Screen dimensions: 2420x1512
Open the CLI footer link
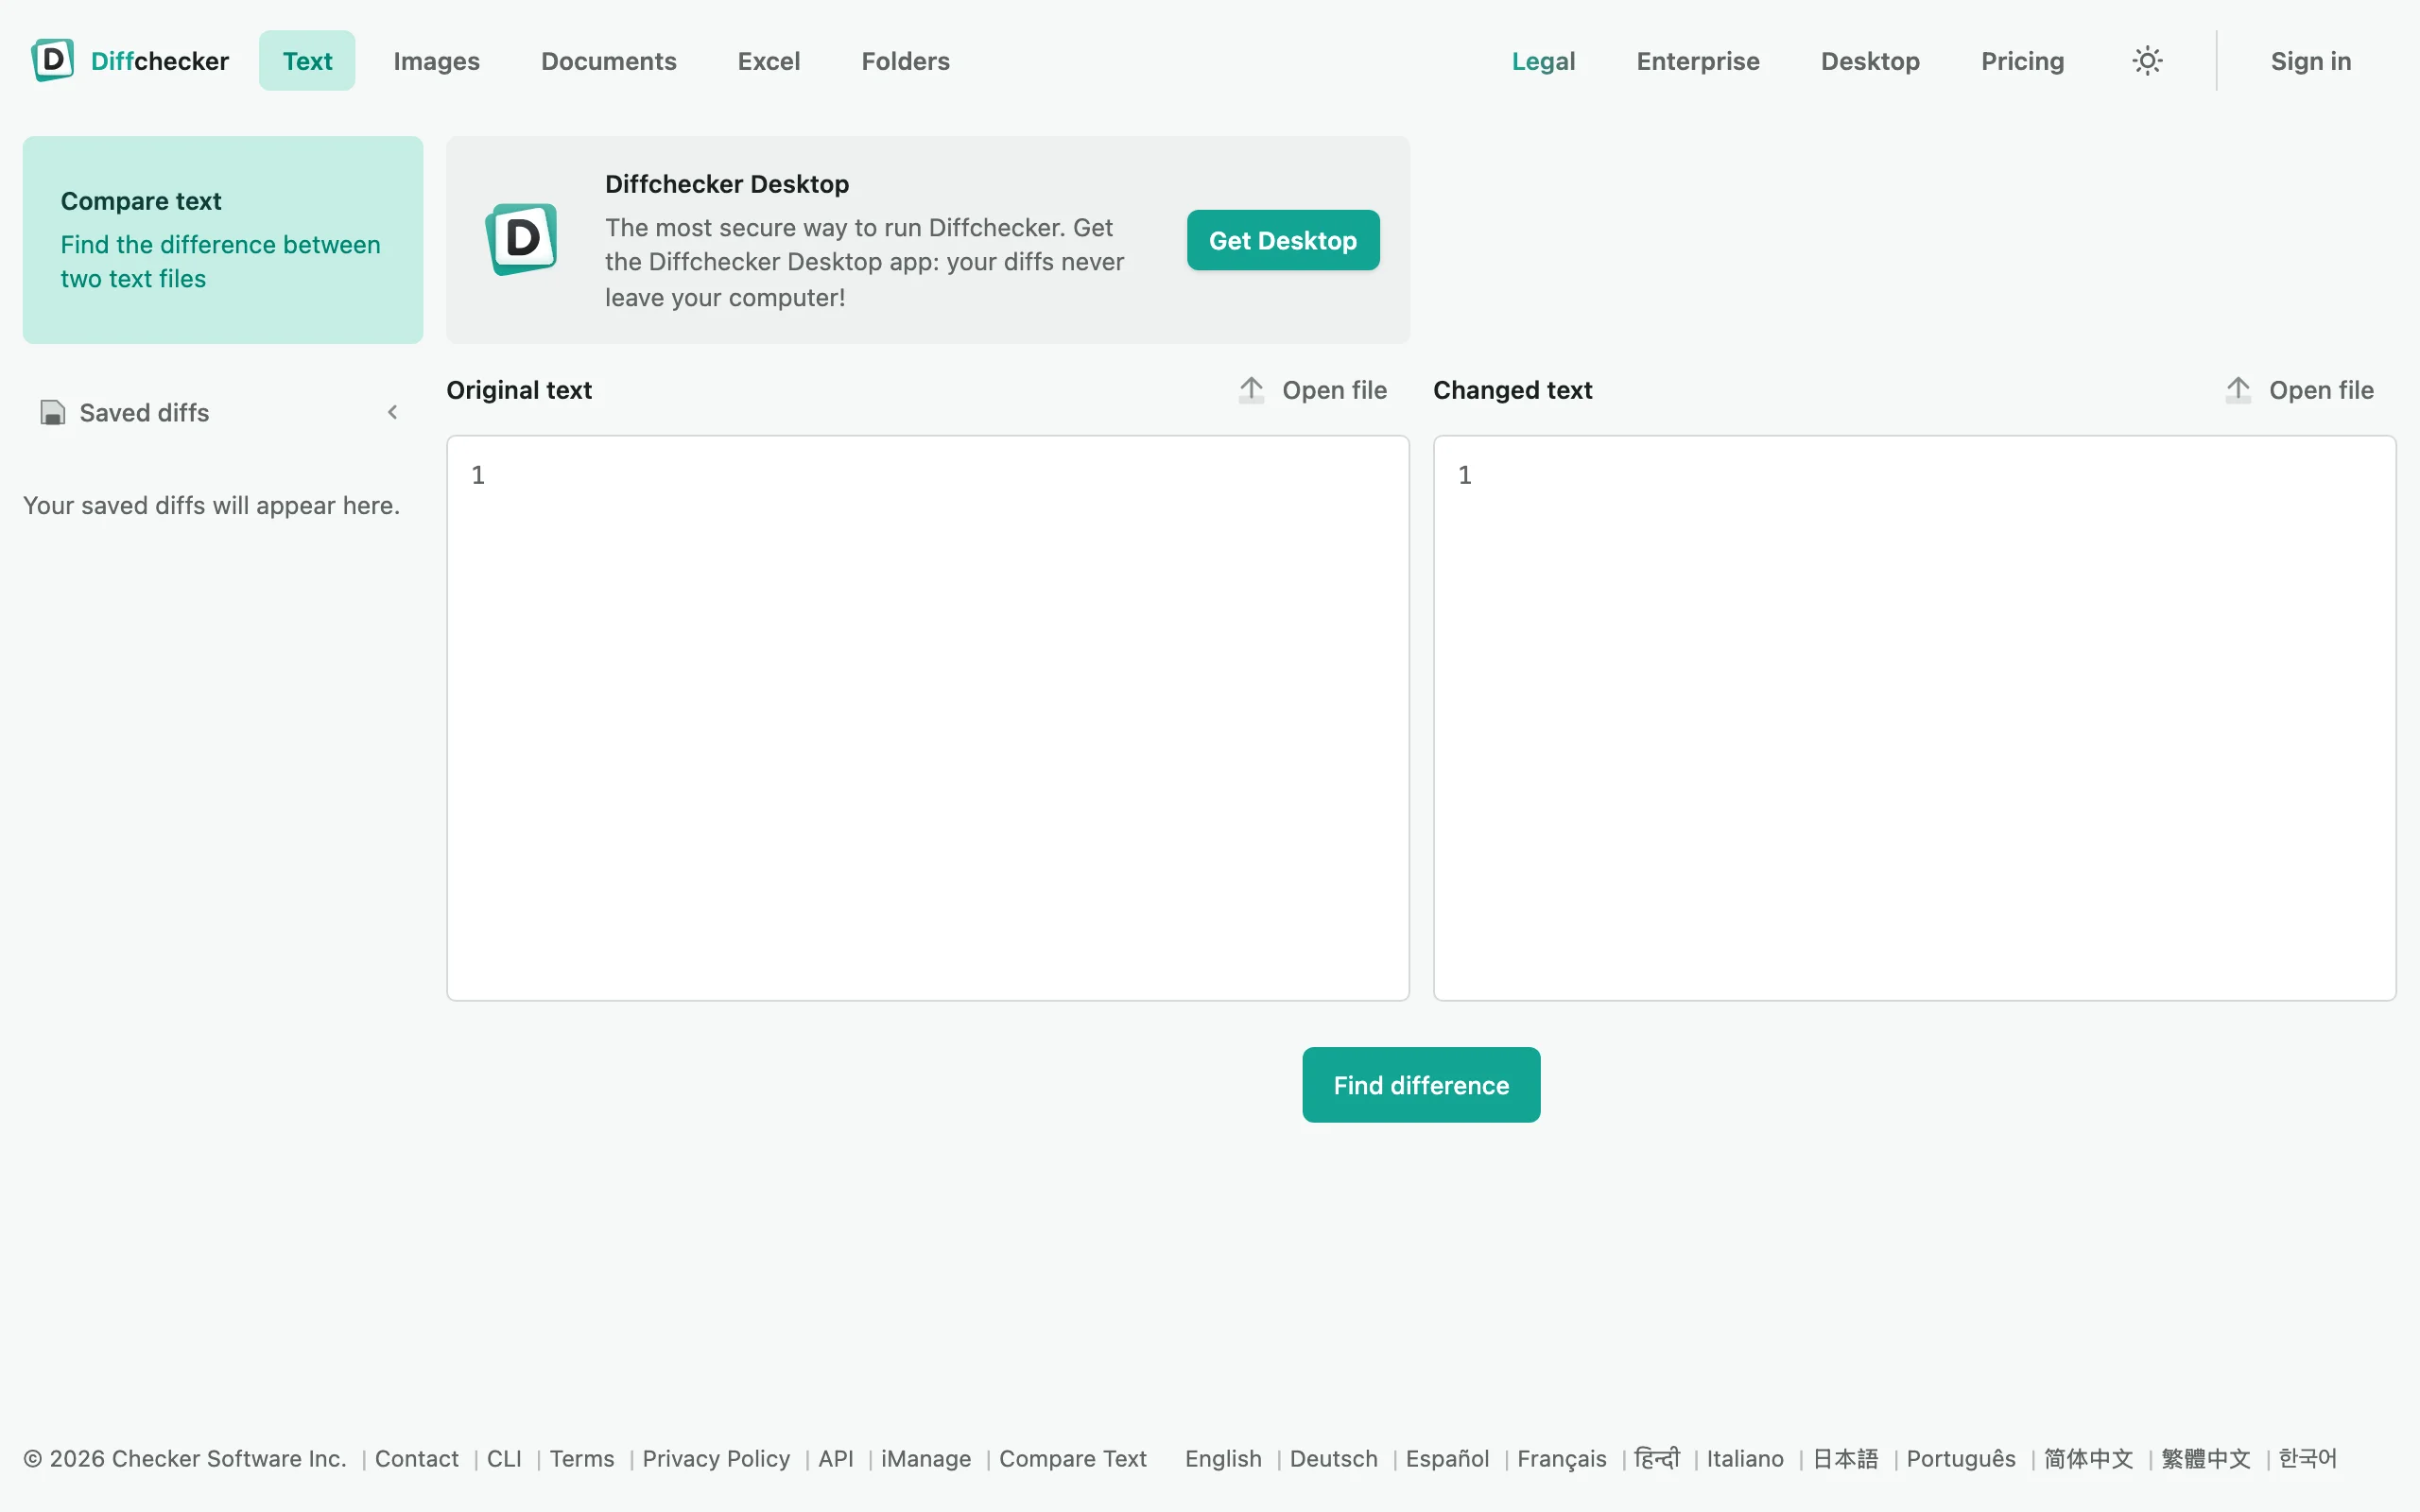pyautogui.click(x=504, y=1459)
